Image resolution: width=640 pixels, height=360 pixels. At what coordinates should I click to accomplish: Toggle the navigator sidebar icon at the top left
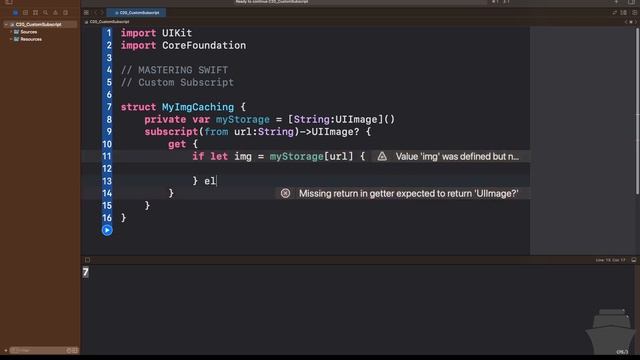9,2
